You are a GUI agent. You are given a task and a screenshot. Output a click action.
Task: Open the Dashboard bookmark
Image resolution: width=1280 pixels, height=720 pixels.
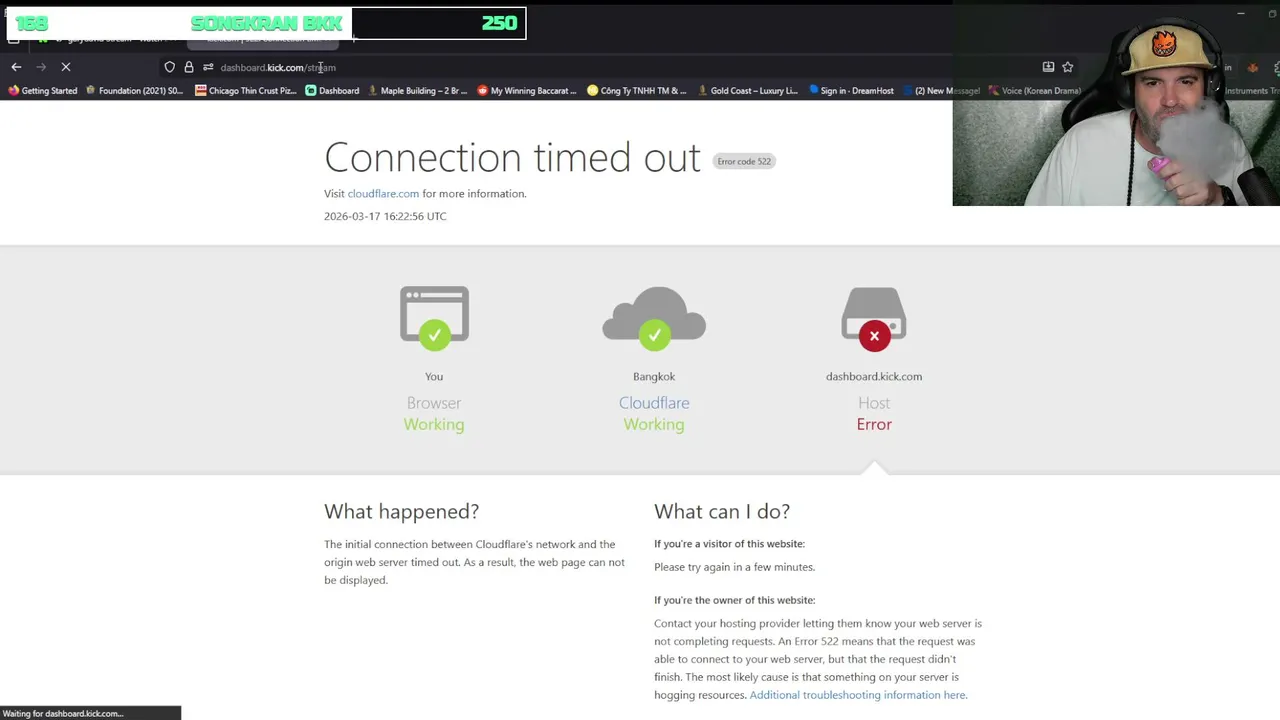pos(332,91)
